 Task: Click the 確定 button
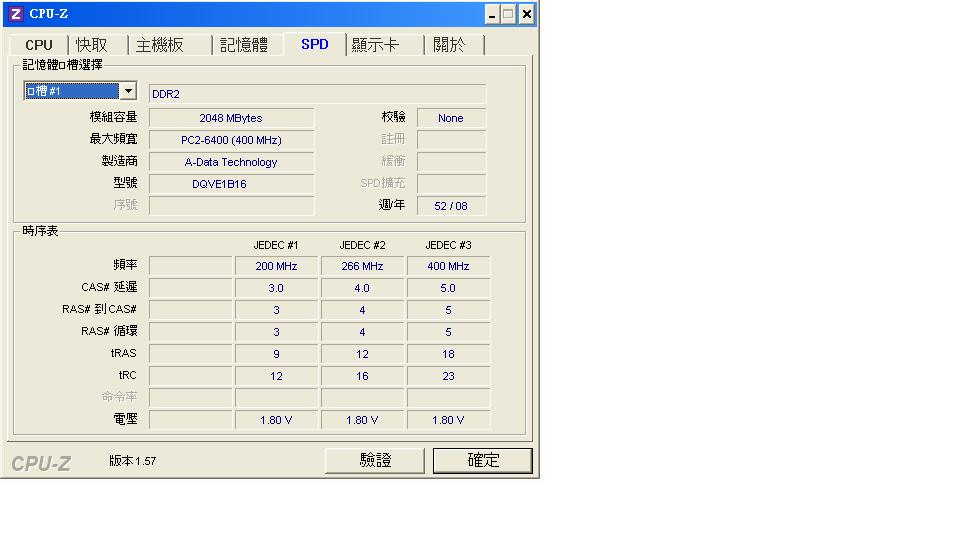click(x=483, y=460)
